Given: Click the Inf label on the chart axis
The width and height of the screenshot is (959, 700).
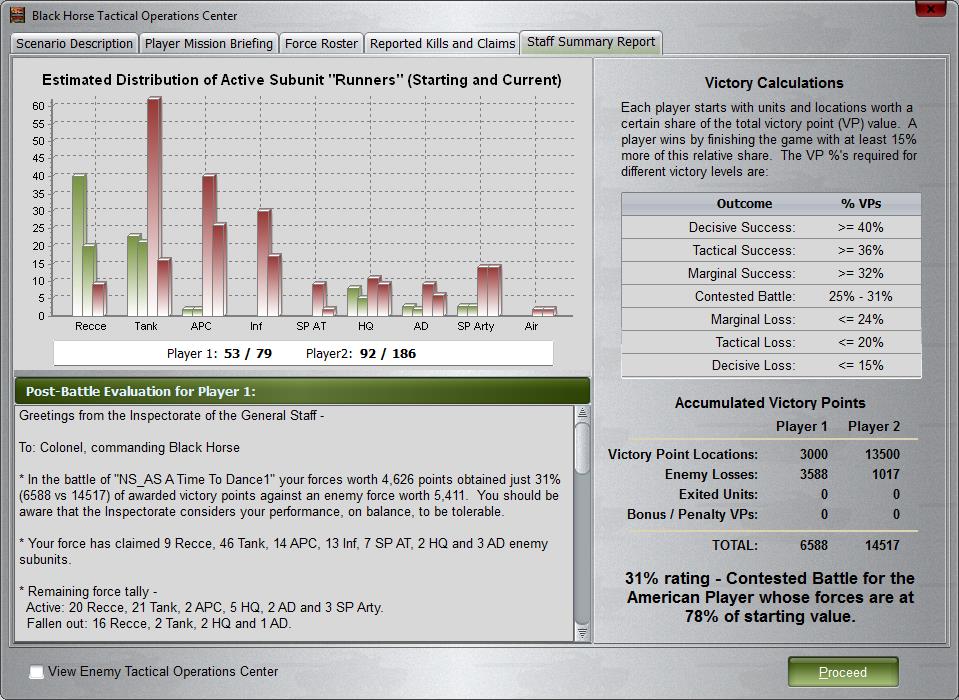Looking at the screenshot, I should 256,326.
